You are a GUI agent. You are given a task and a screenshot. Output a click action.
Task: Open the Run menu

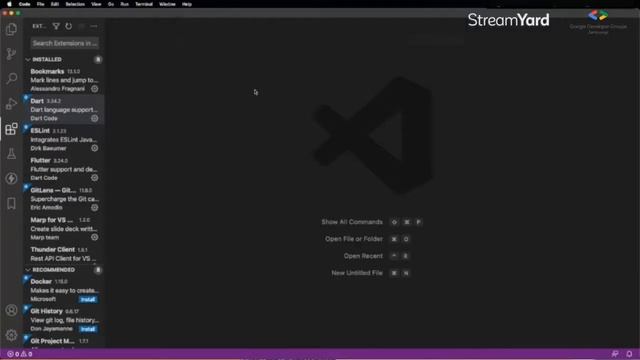124,4
